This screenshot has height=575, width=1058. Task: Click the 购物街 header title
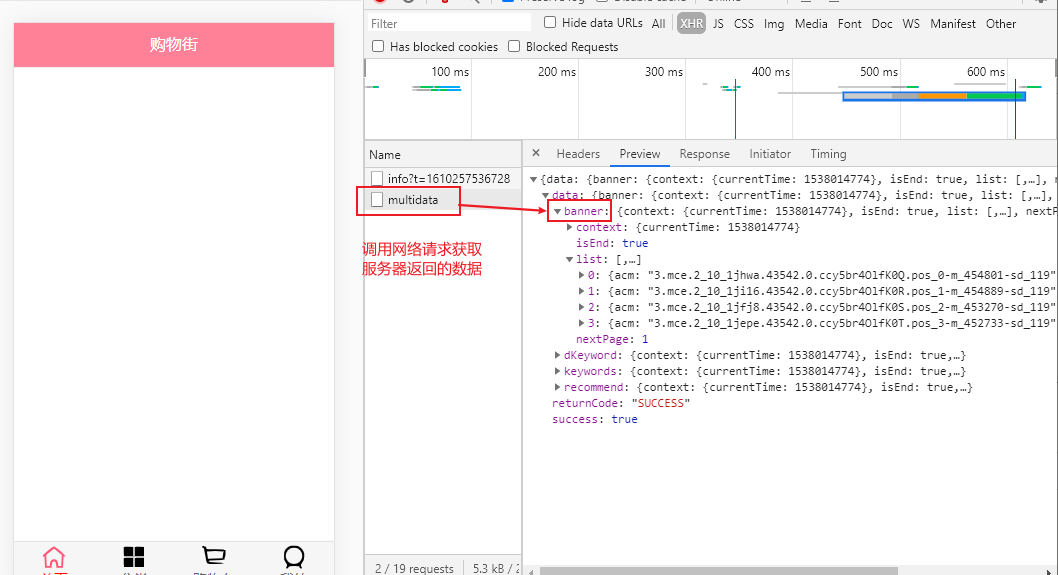174,45
